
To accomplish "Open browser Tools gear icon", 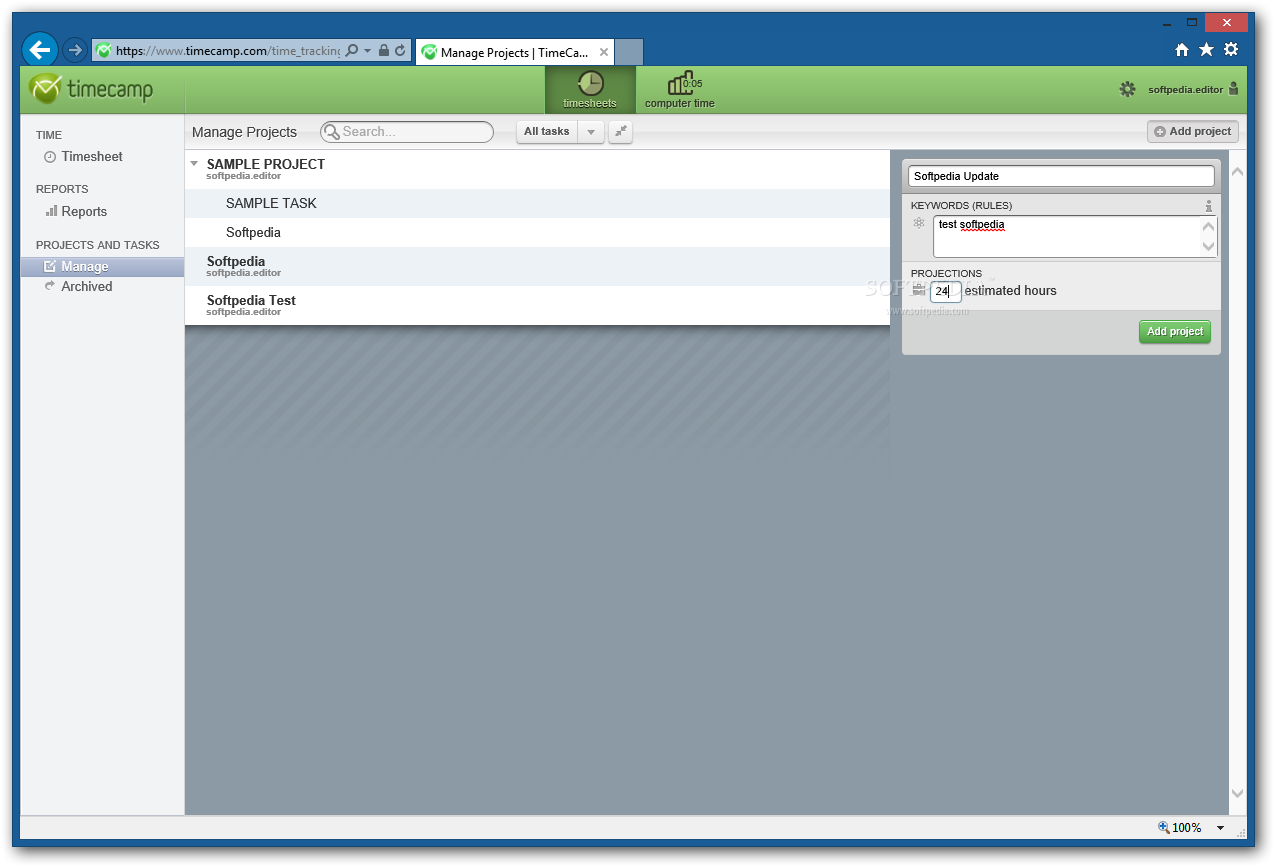I will coord(1231,50).
